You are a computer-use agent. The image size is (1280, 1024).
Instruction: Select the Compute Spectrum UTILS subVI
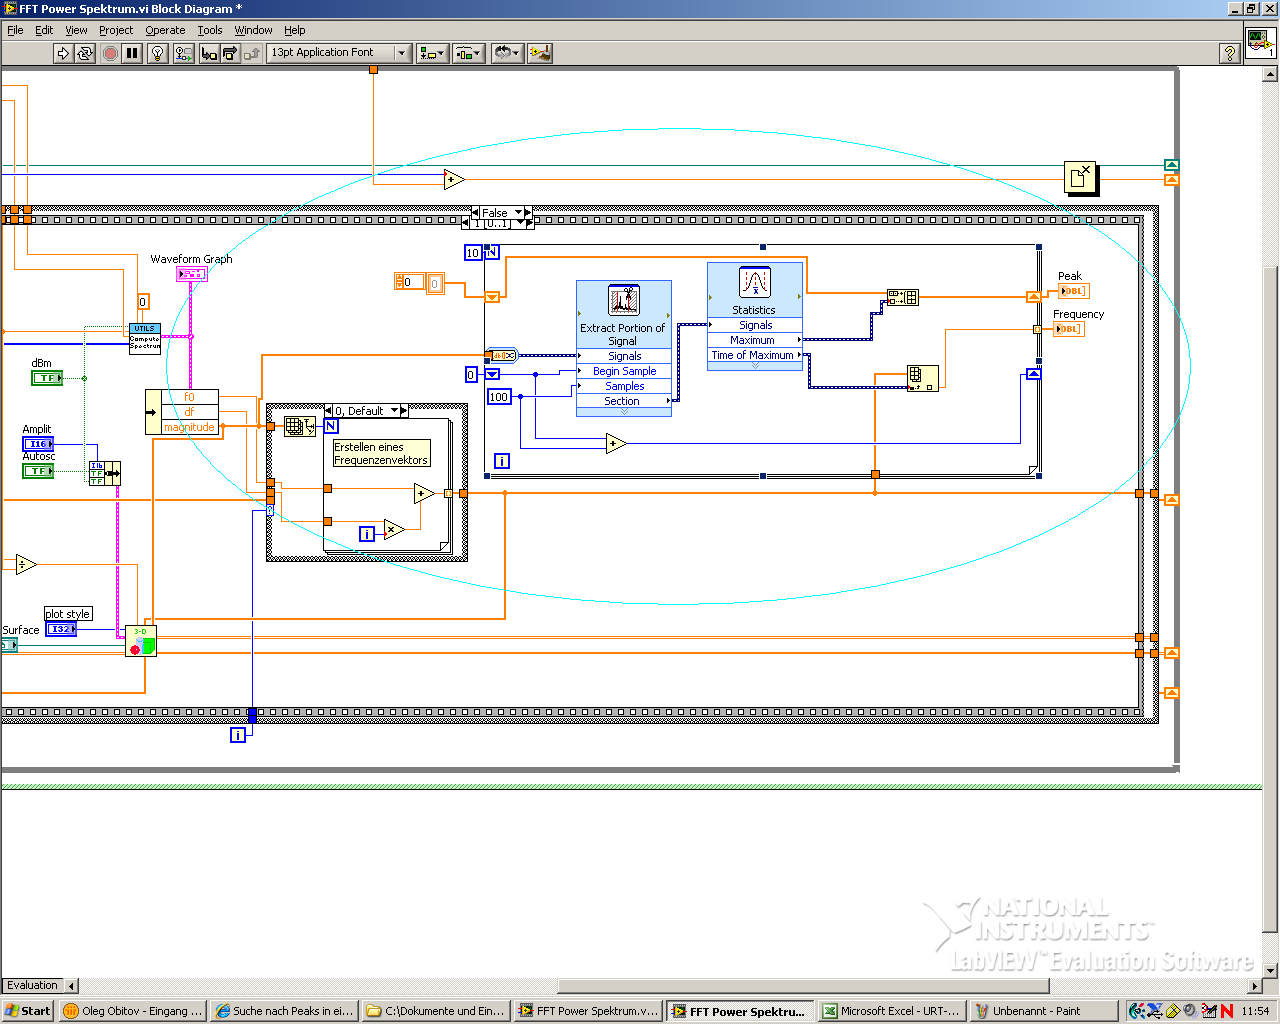point(145,339)
